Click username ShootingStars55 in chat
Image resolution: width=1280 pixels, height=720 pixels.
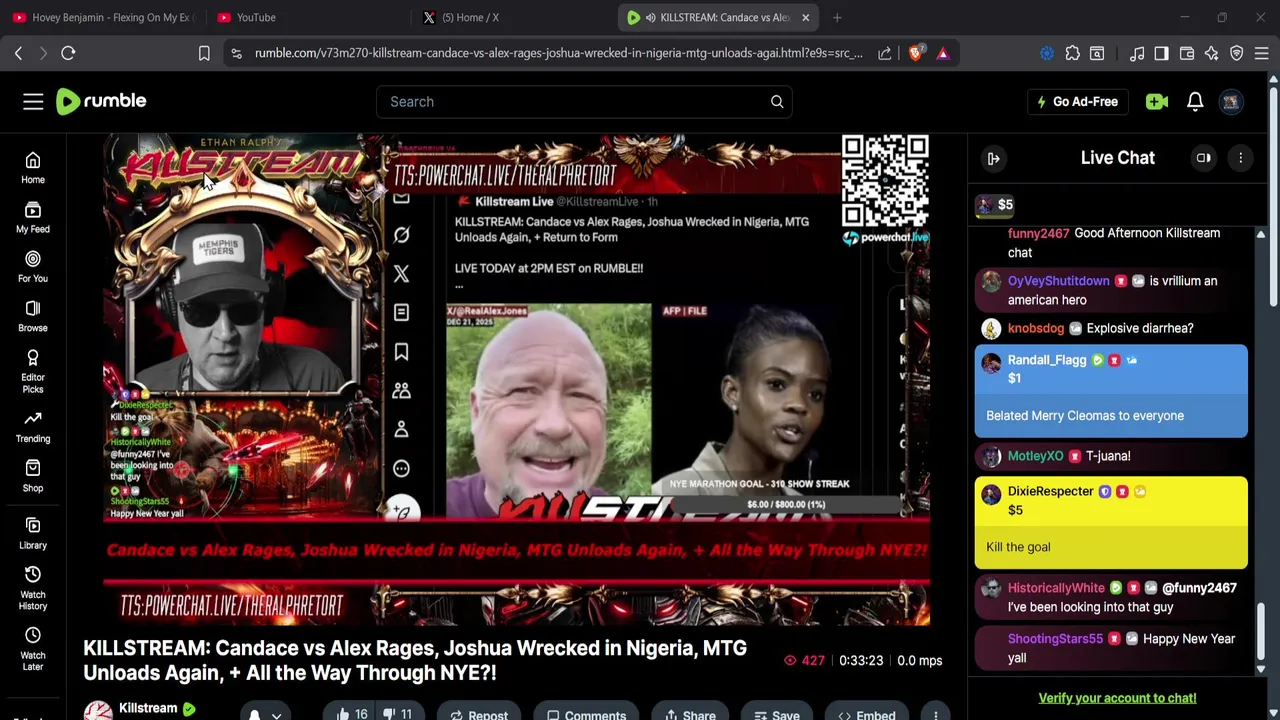pyautogui.click(x=1055, y=639)
